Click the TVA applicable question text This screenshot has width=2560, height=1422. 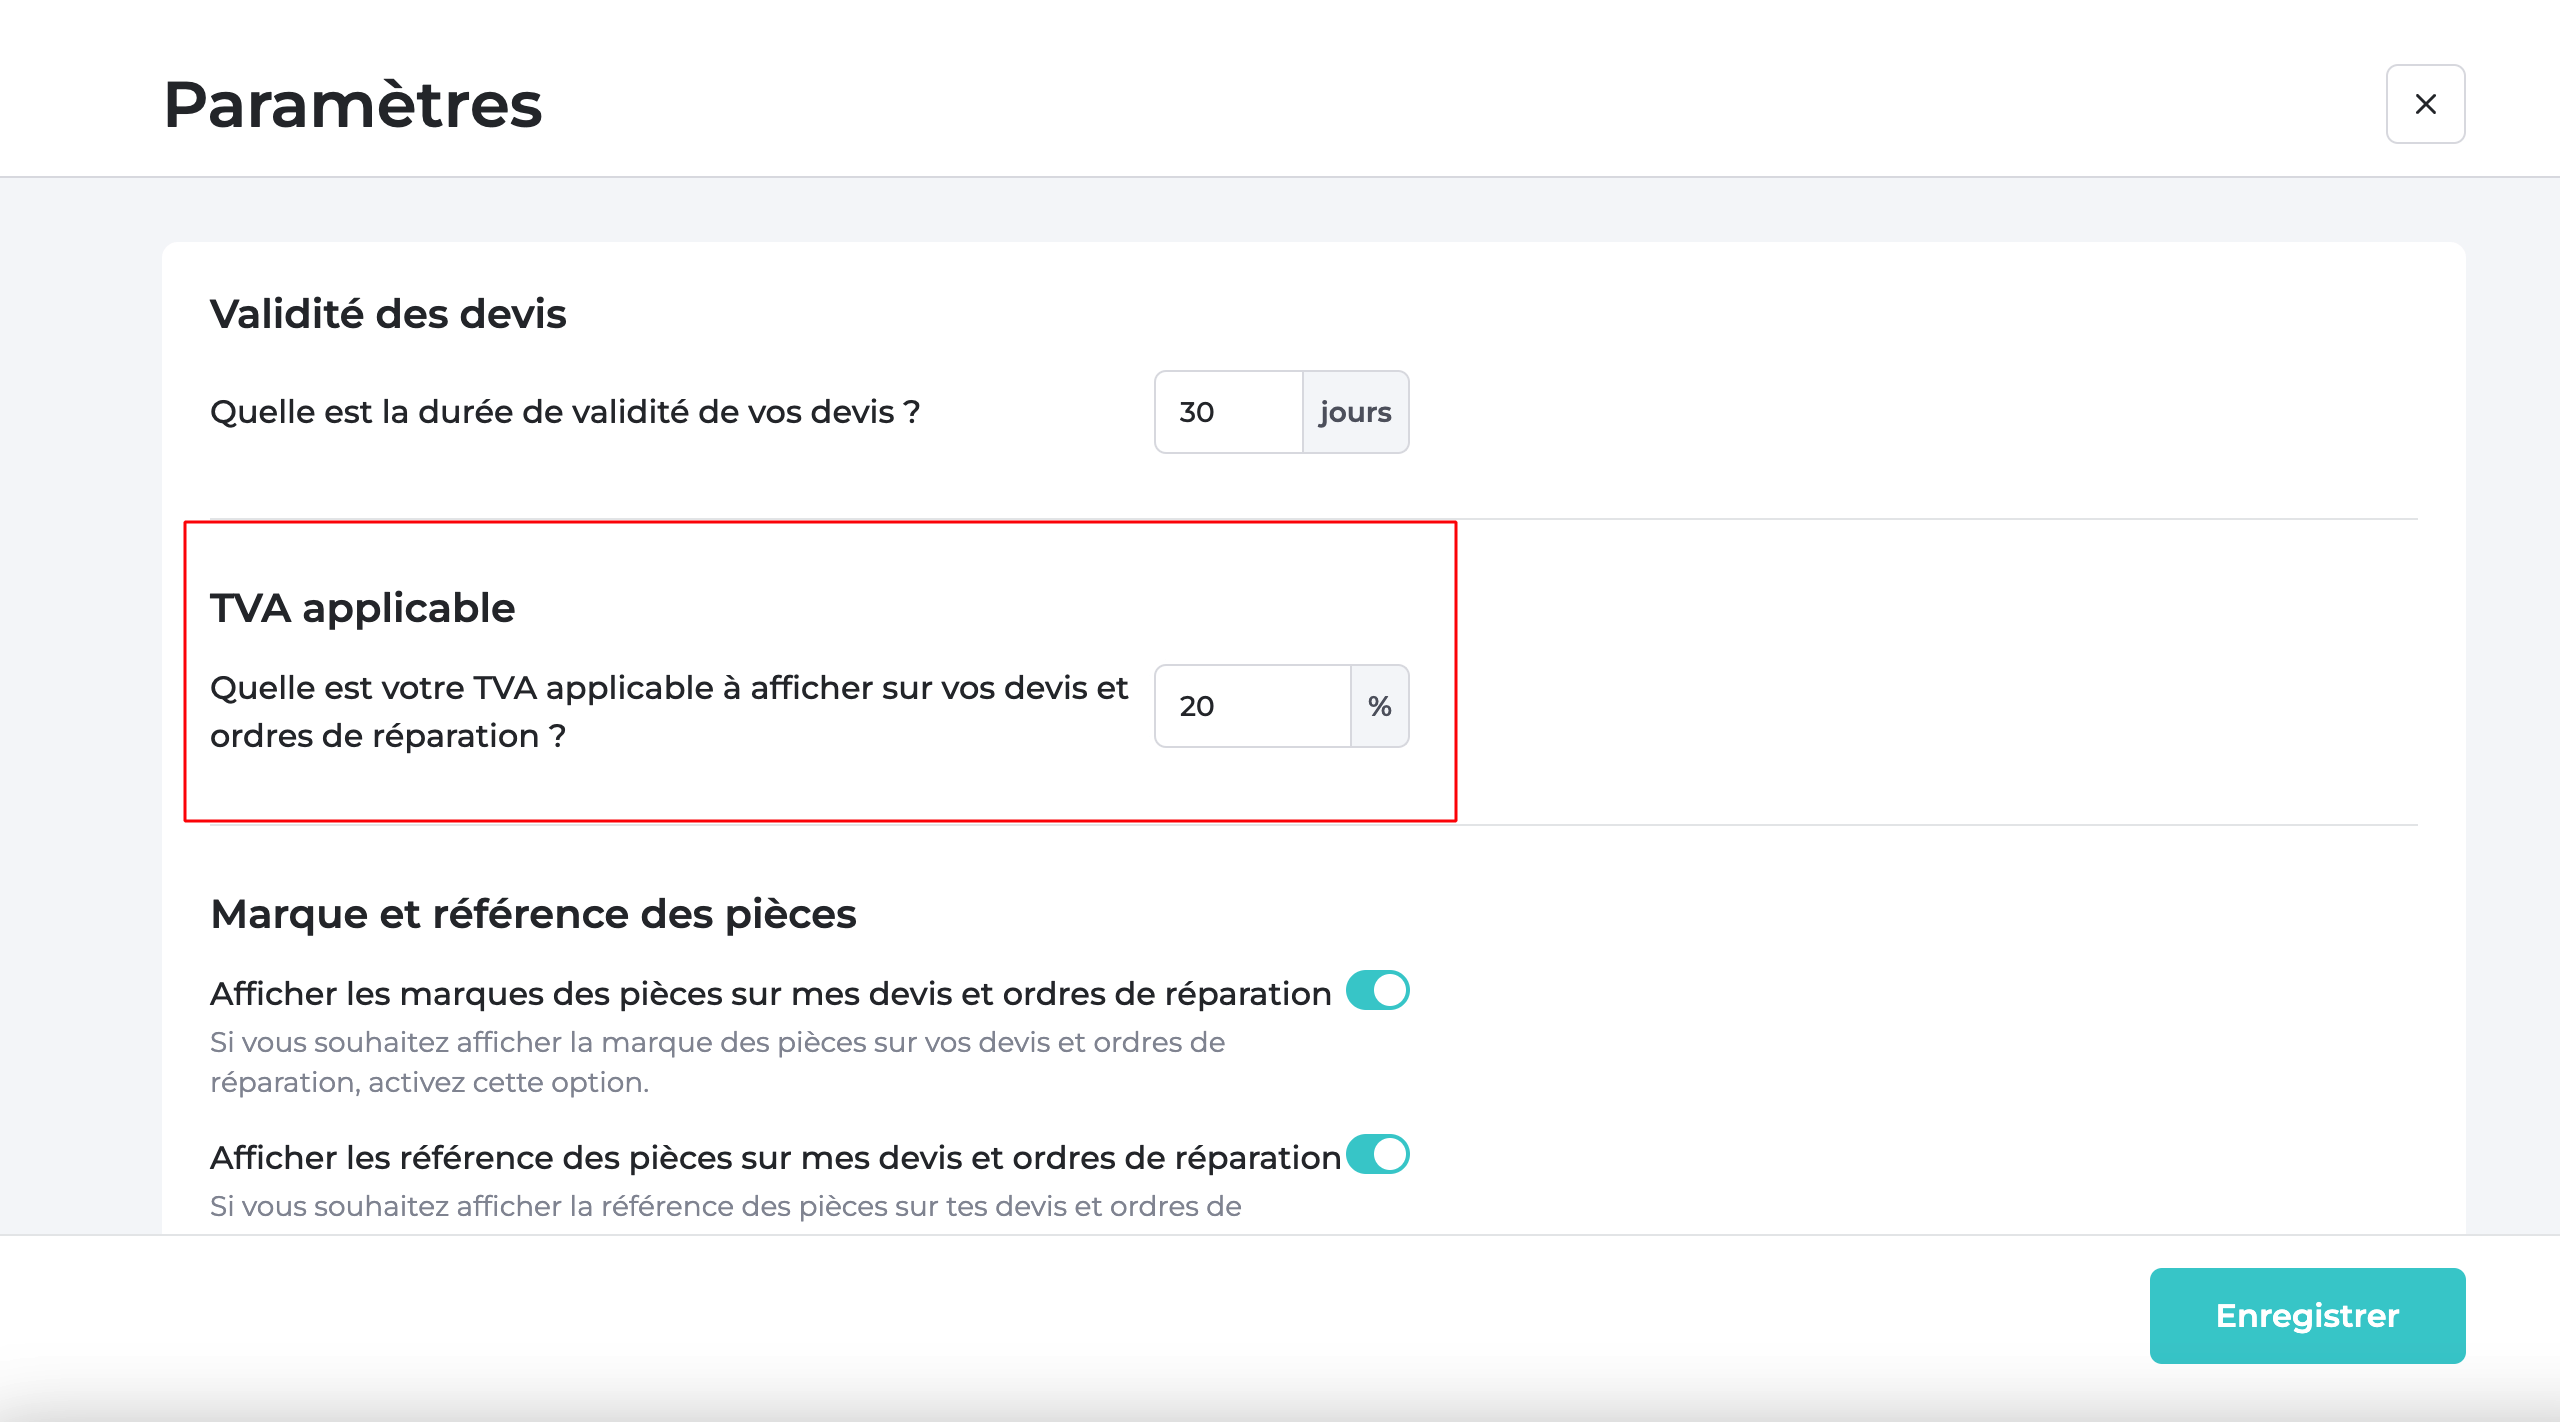click(x=668, y=711)
